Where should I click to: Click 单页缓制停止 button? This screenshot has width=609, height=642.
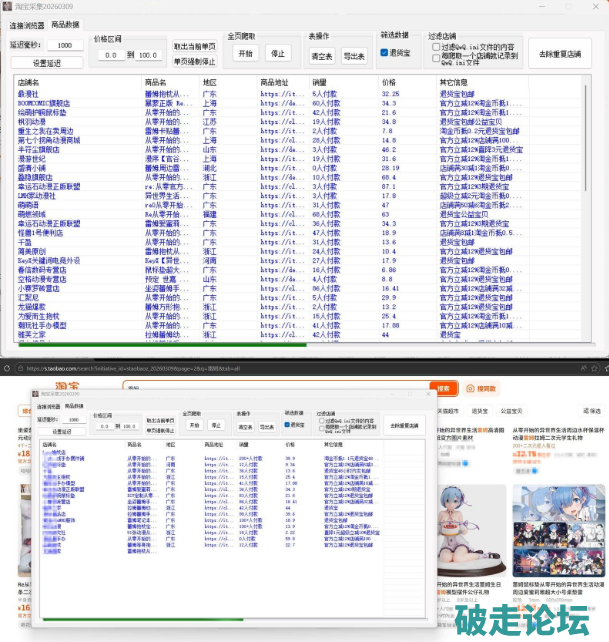pyautogui.click(x=194, y=60)
